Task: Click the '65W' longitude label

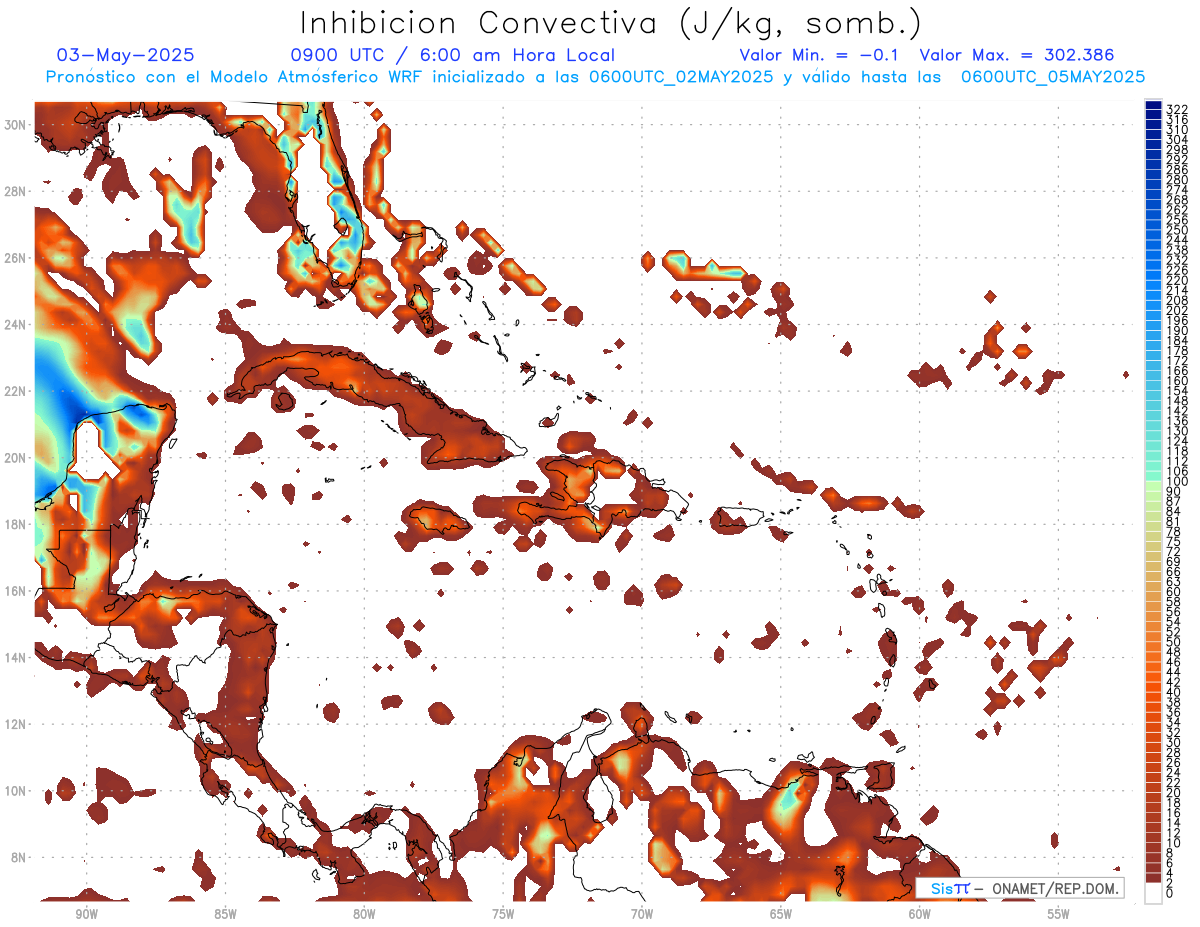Action: (781, 914)
